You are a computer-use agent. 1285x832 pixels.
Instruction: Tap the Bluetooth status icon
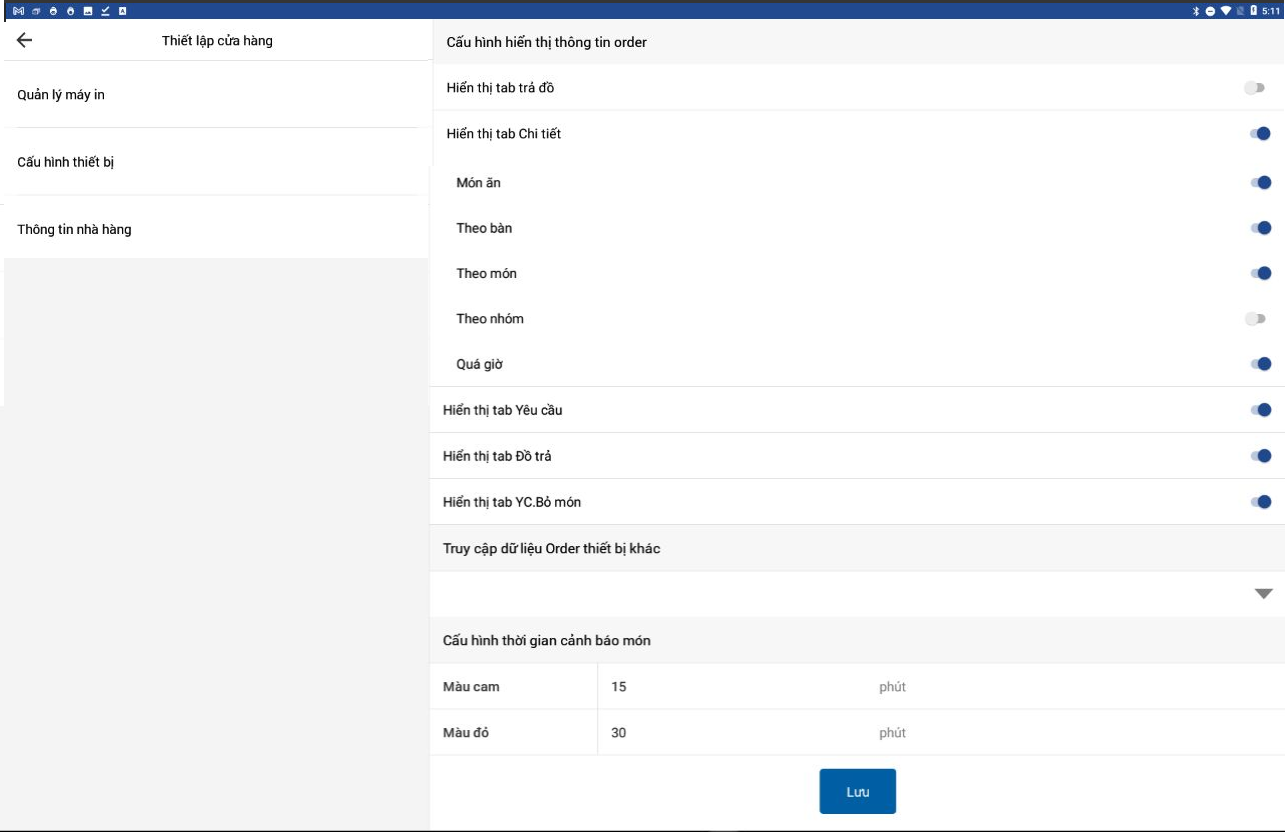click(x=1195, y=10)
